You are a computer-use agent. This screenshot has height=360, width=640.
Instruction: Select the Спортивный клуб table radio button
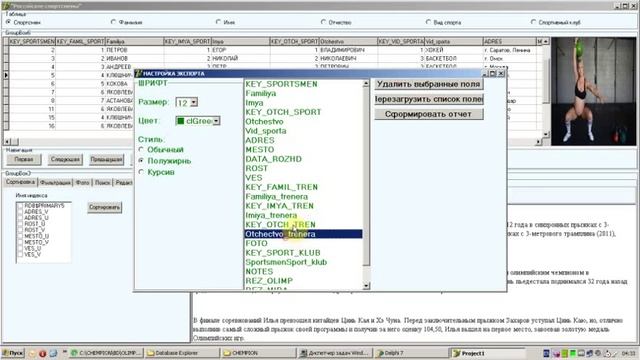pos(533,22)
